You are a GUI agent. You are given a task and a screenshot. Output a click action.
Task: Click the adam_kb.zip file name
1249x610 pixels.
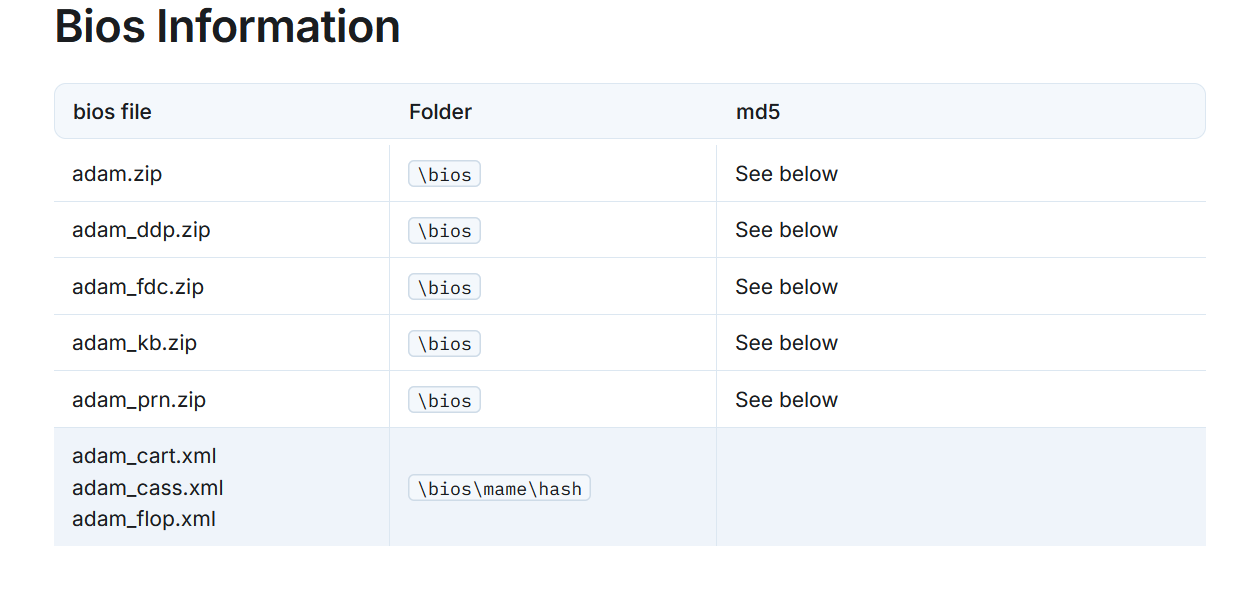[x=134, y=343]
